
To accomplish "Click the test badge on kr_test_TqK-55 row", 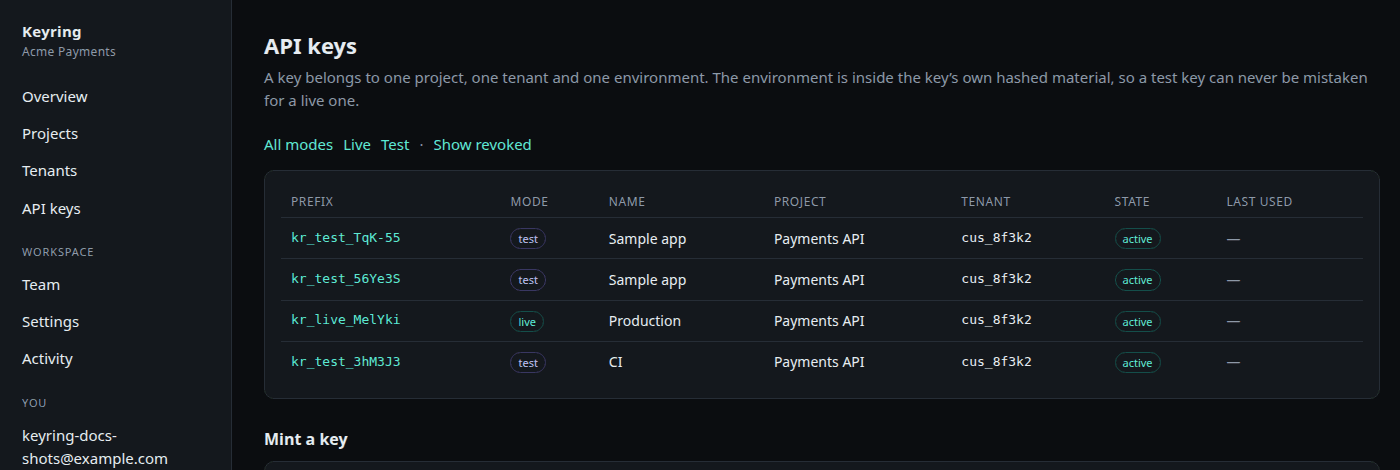I will tap(528, 239).
